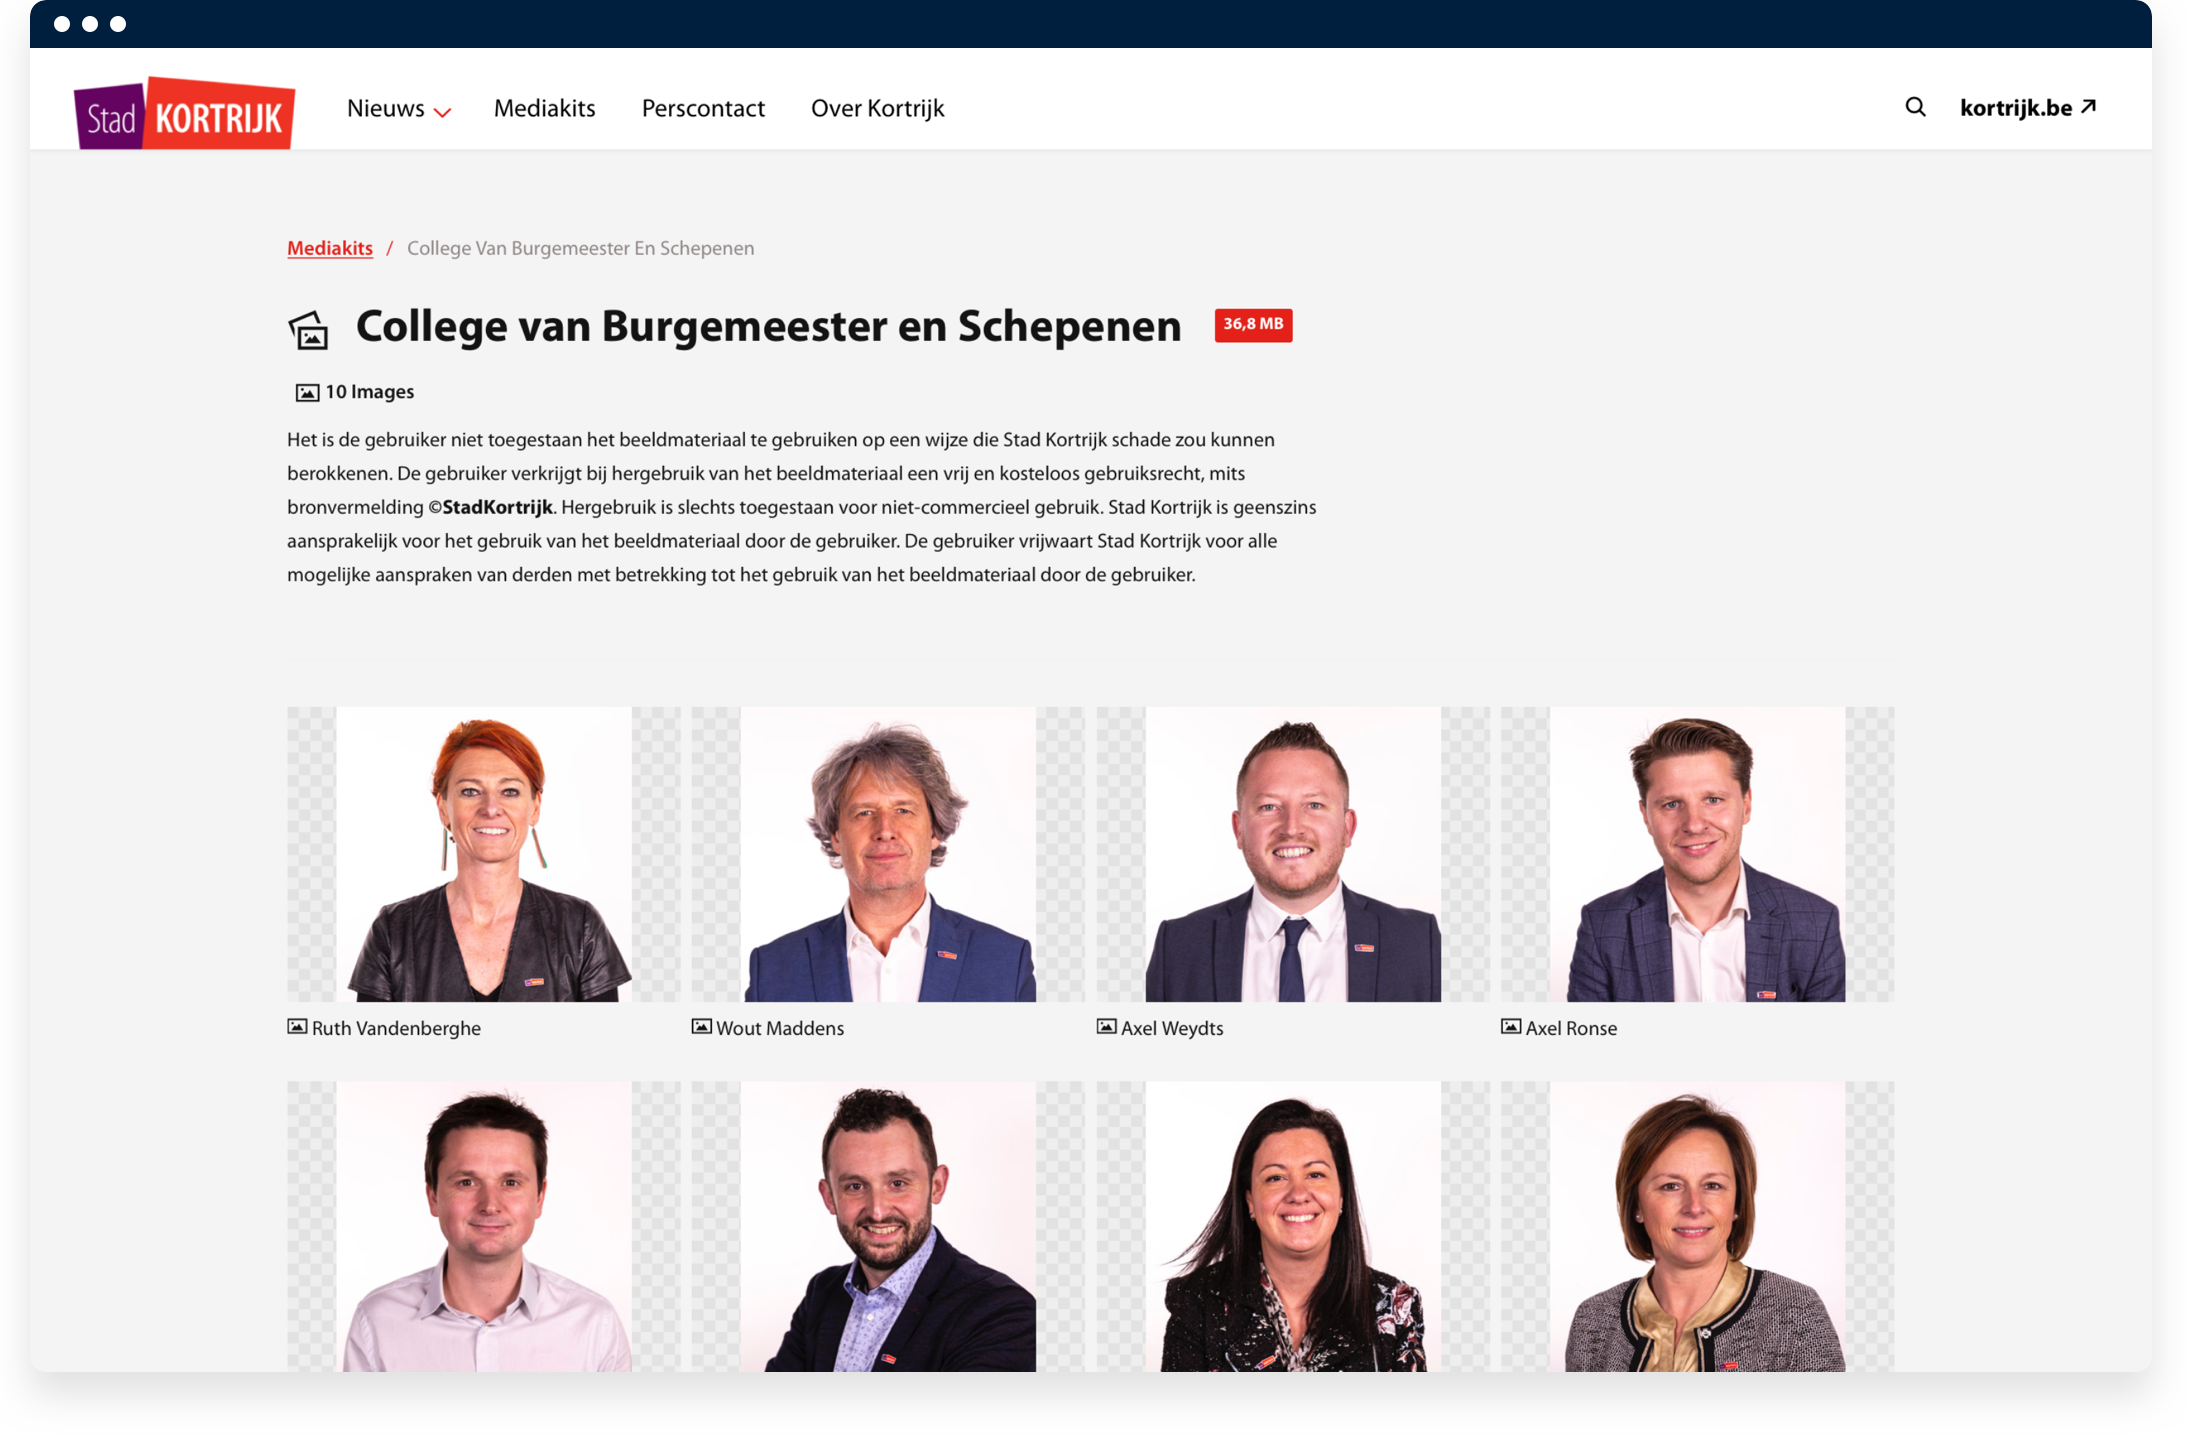
Task: Expand the Nieuws dropdown chevron
Action: [442, 112]
